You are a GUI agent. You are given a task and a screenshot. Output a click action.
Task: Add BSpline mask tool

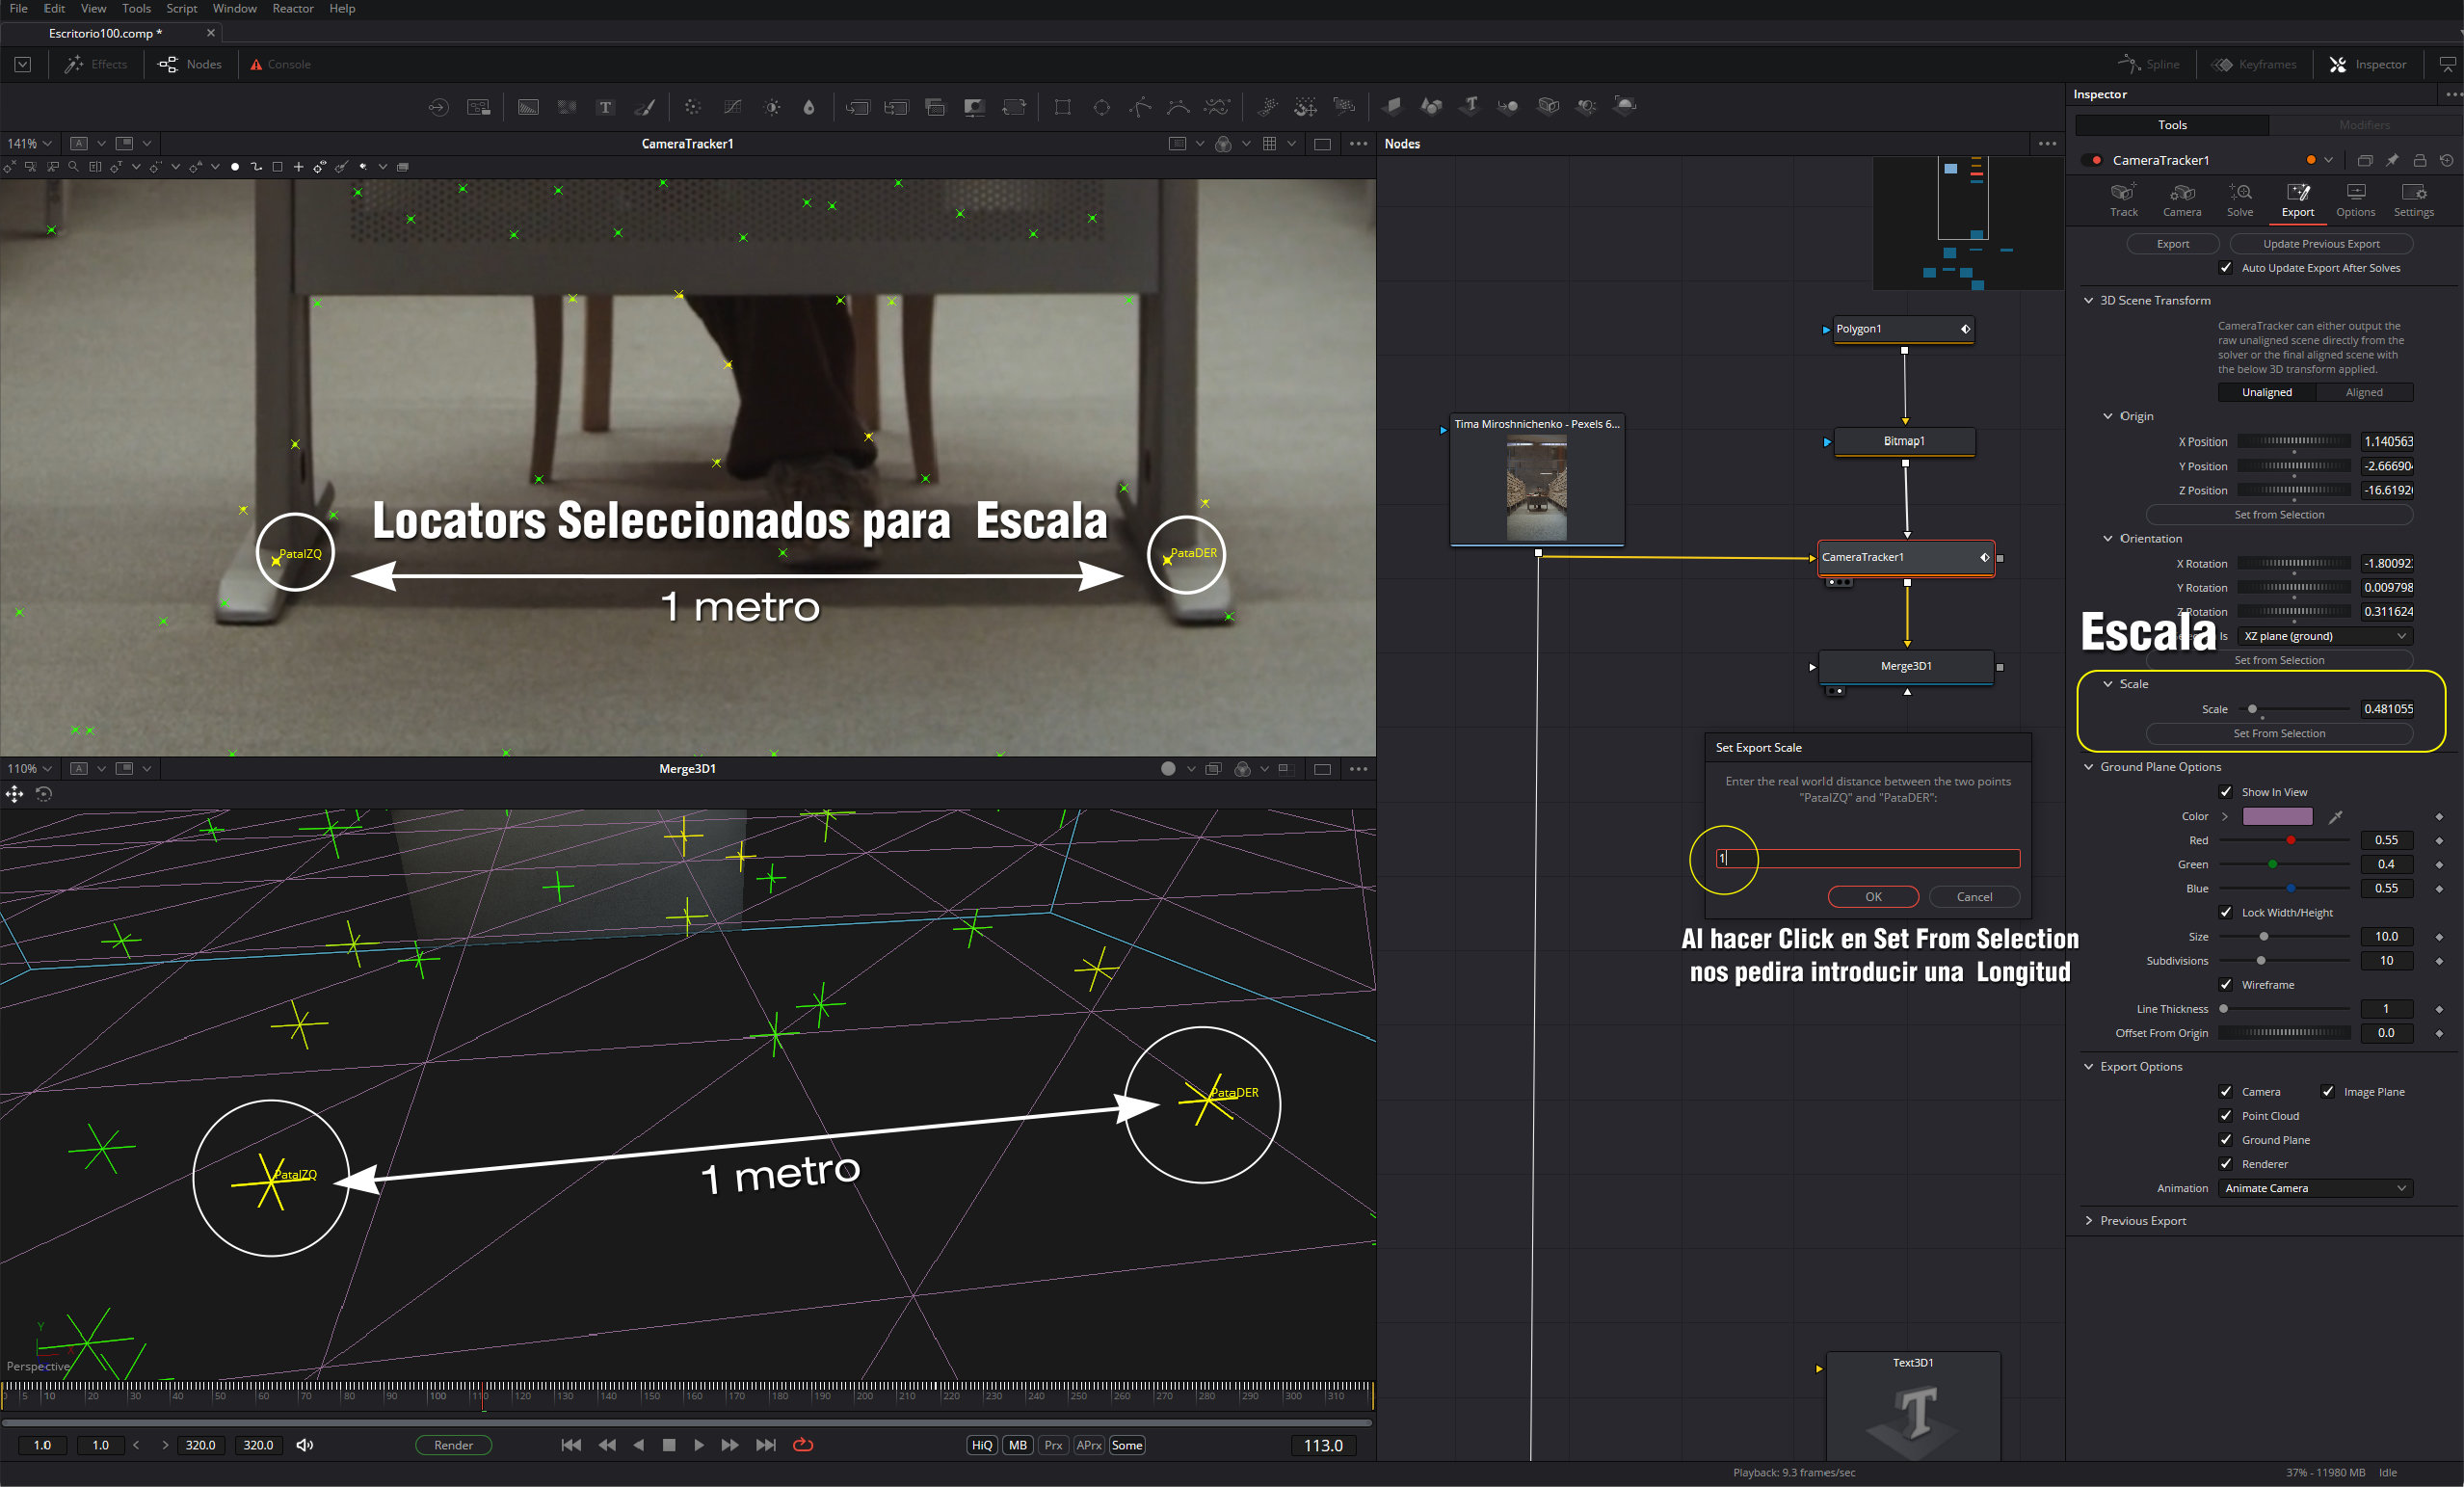point(1178,107)
